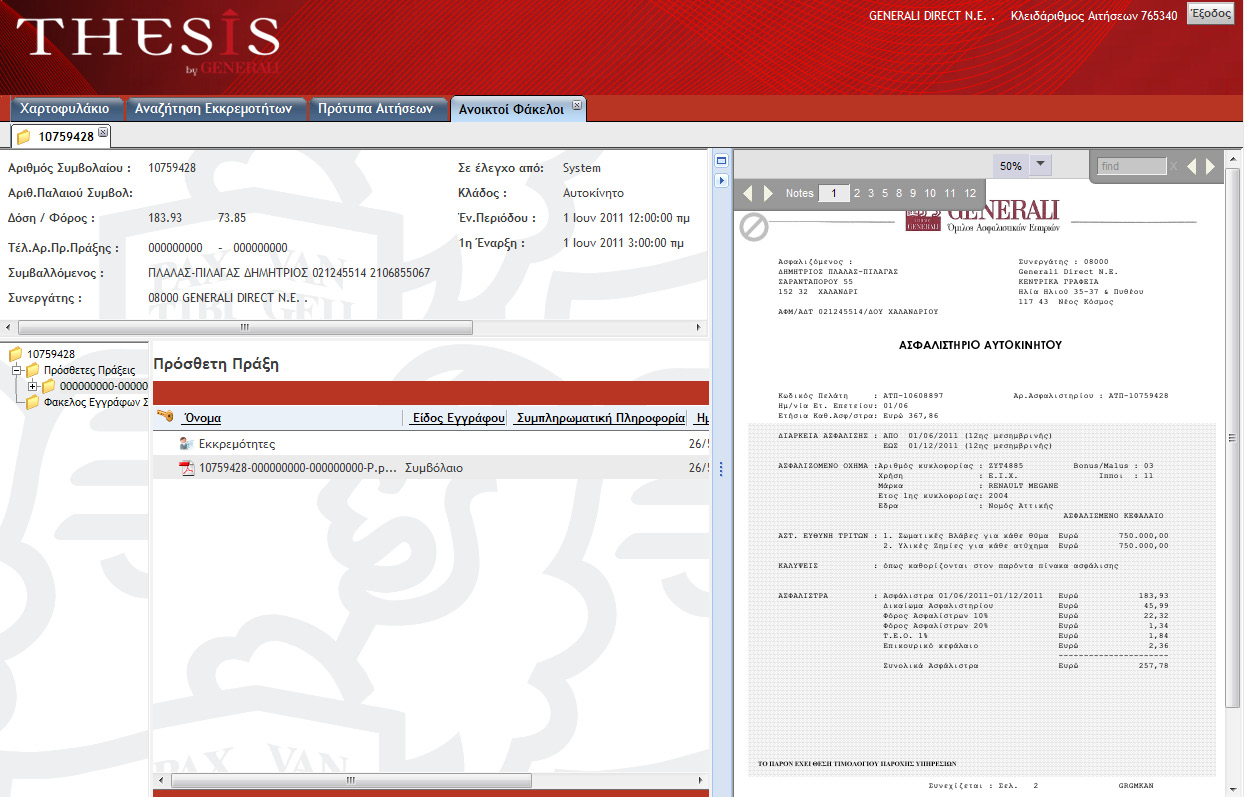Click the Αριθμός Συμβολαίου value 10759428
The width and height of the screenshot is (1245, 797).
click(x=172, y=168)
